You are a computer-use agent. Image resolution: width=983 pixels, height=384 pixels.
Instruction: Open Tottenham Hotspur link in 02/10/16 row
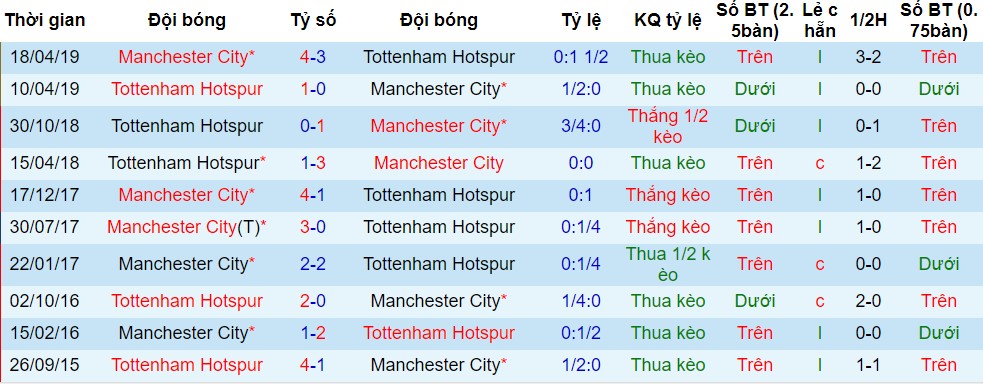pos(187,301)
